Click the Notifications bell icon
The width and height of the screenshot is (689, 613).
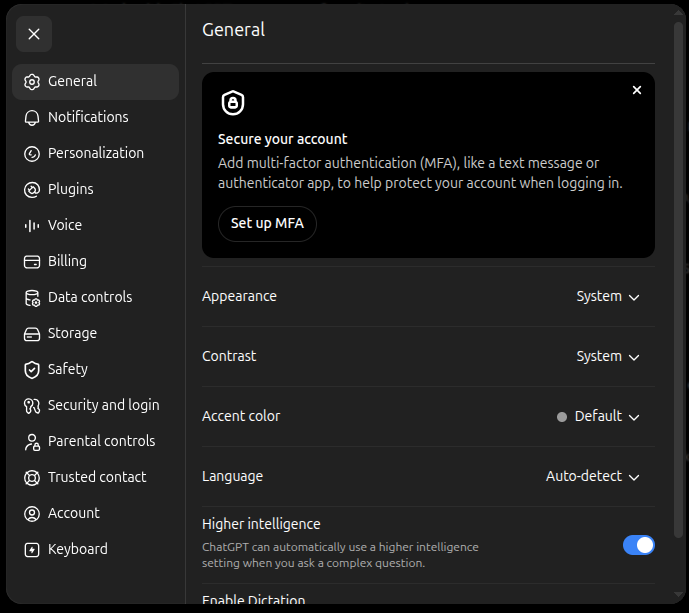pos(32,118)
